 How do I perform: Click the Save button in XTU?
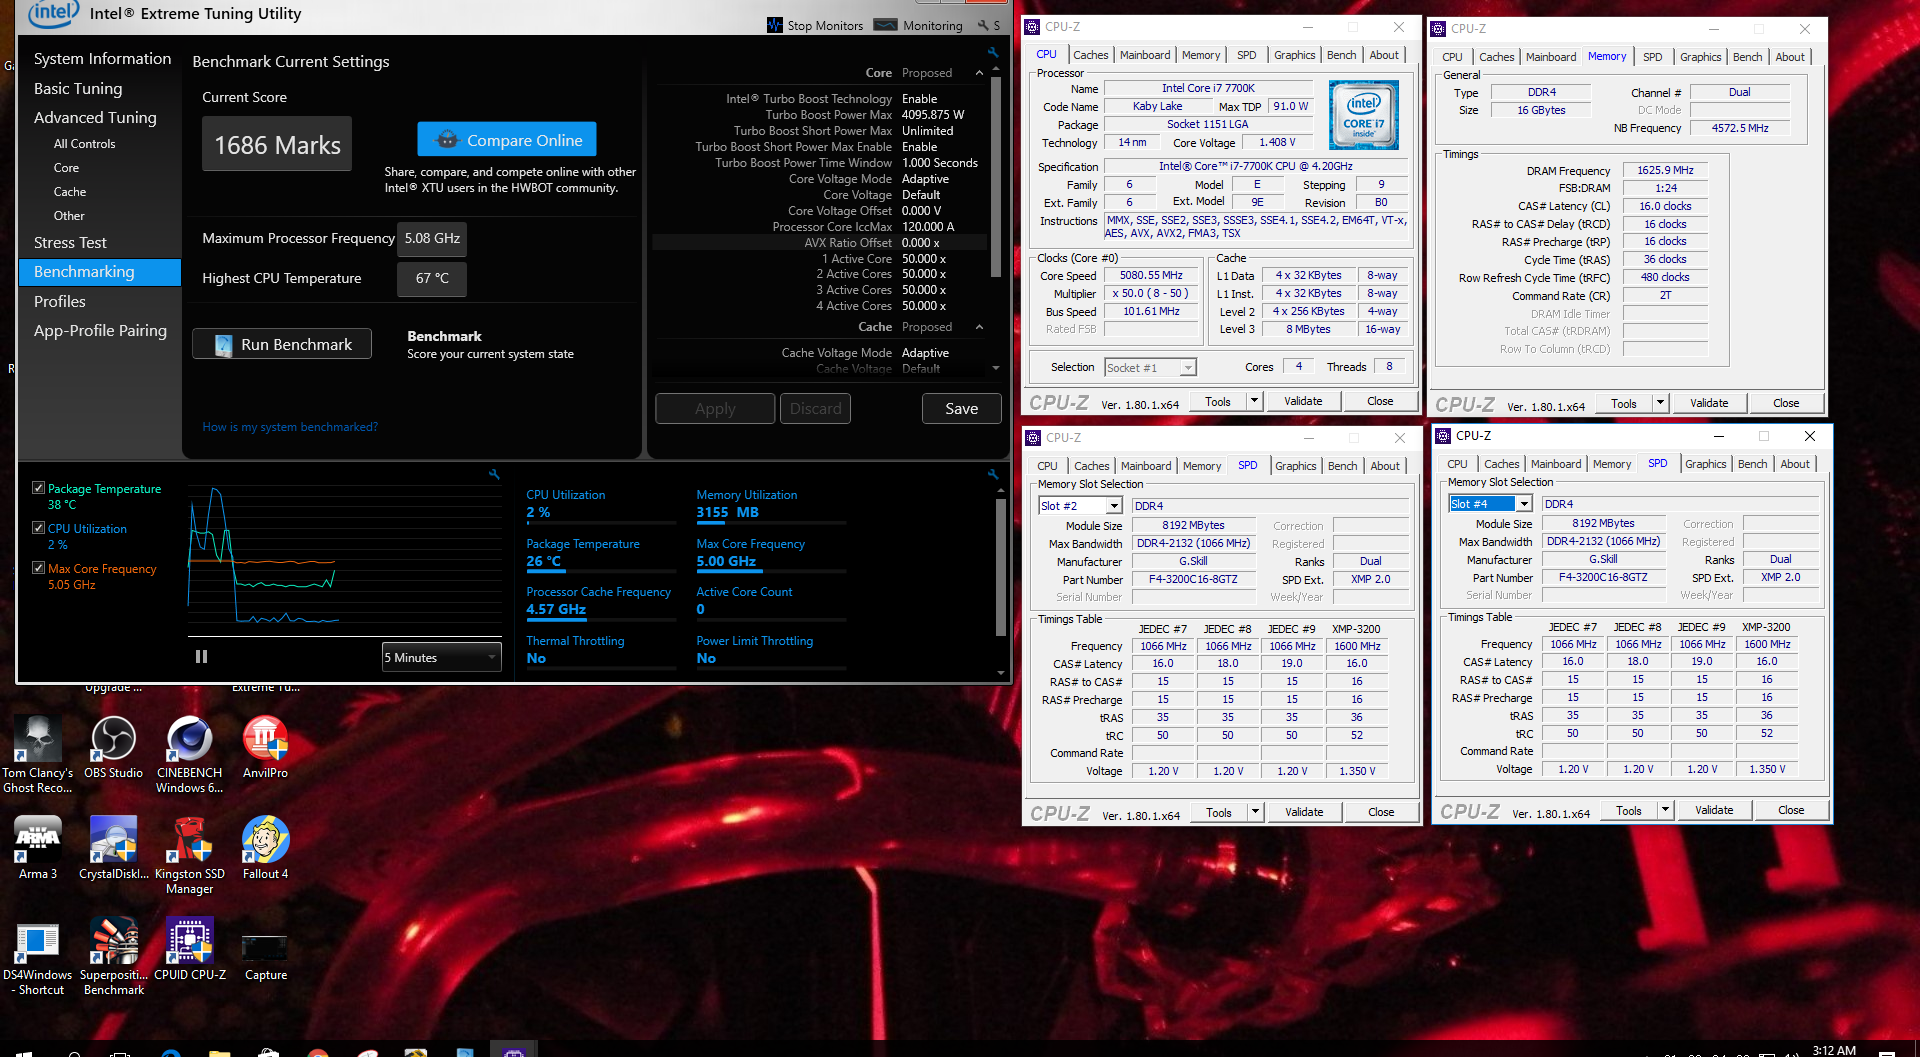pyautogui.click(x=961, y=408)
